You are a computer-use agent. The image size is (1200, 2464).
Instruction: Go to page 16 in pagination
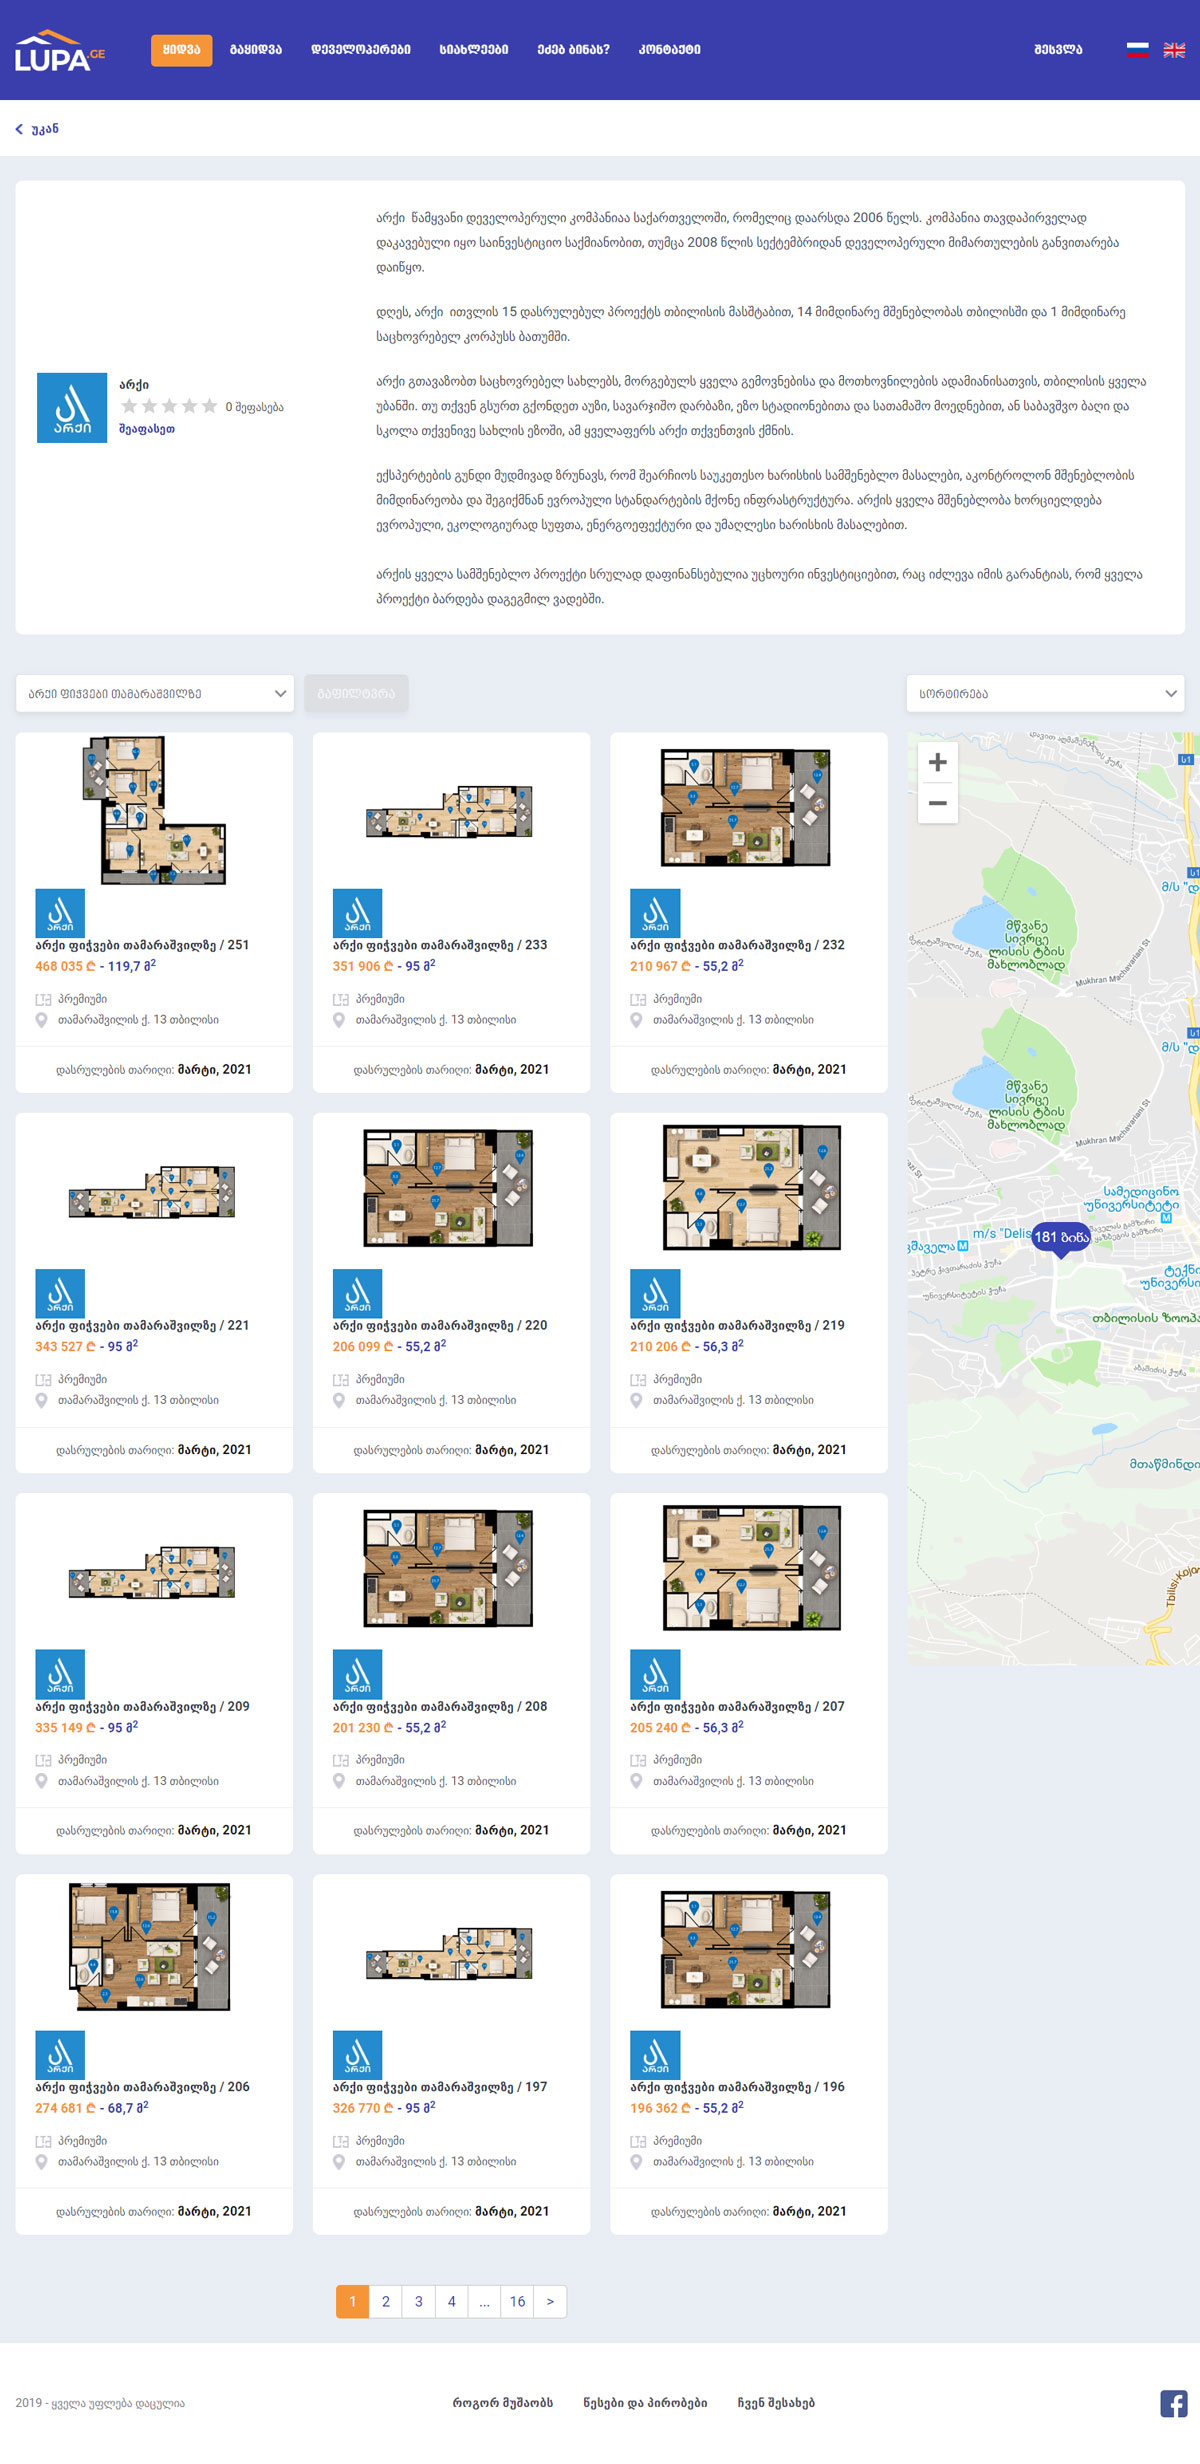click(x=517, y=2302)
